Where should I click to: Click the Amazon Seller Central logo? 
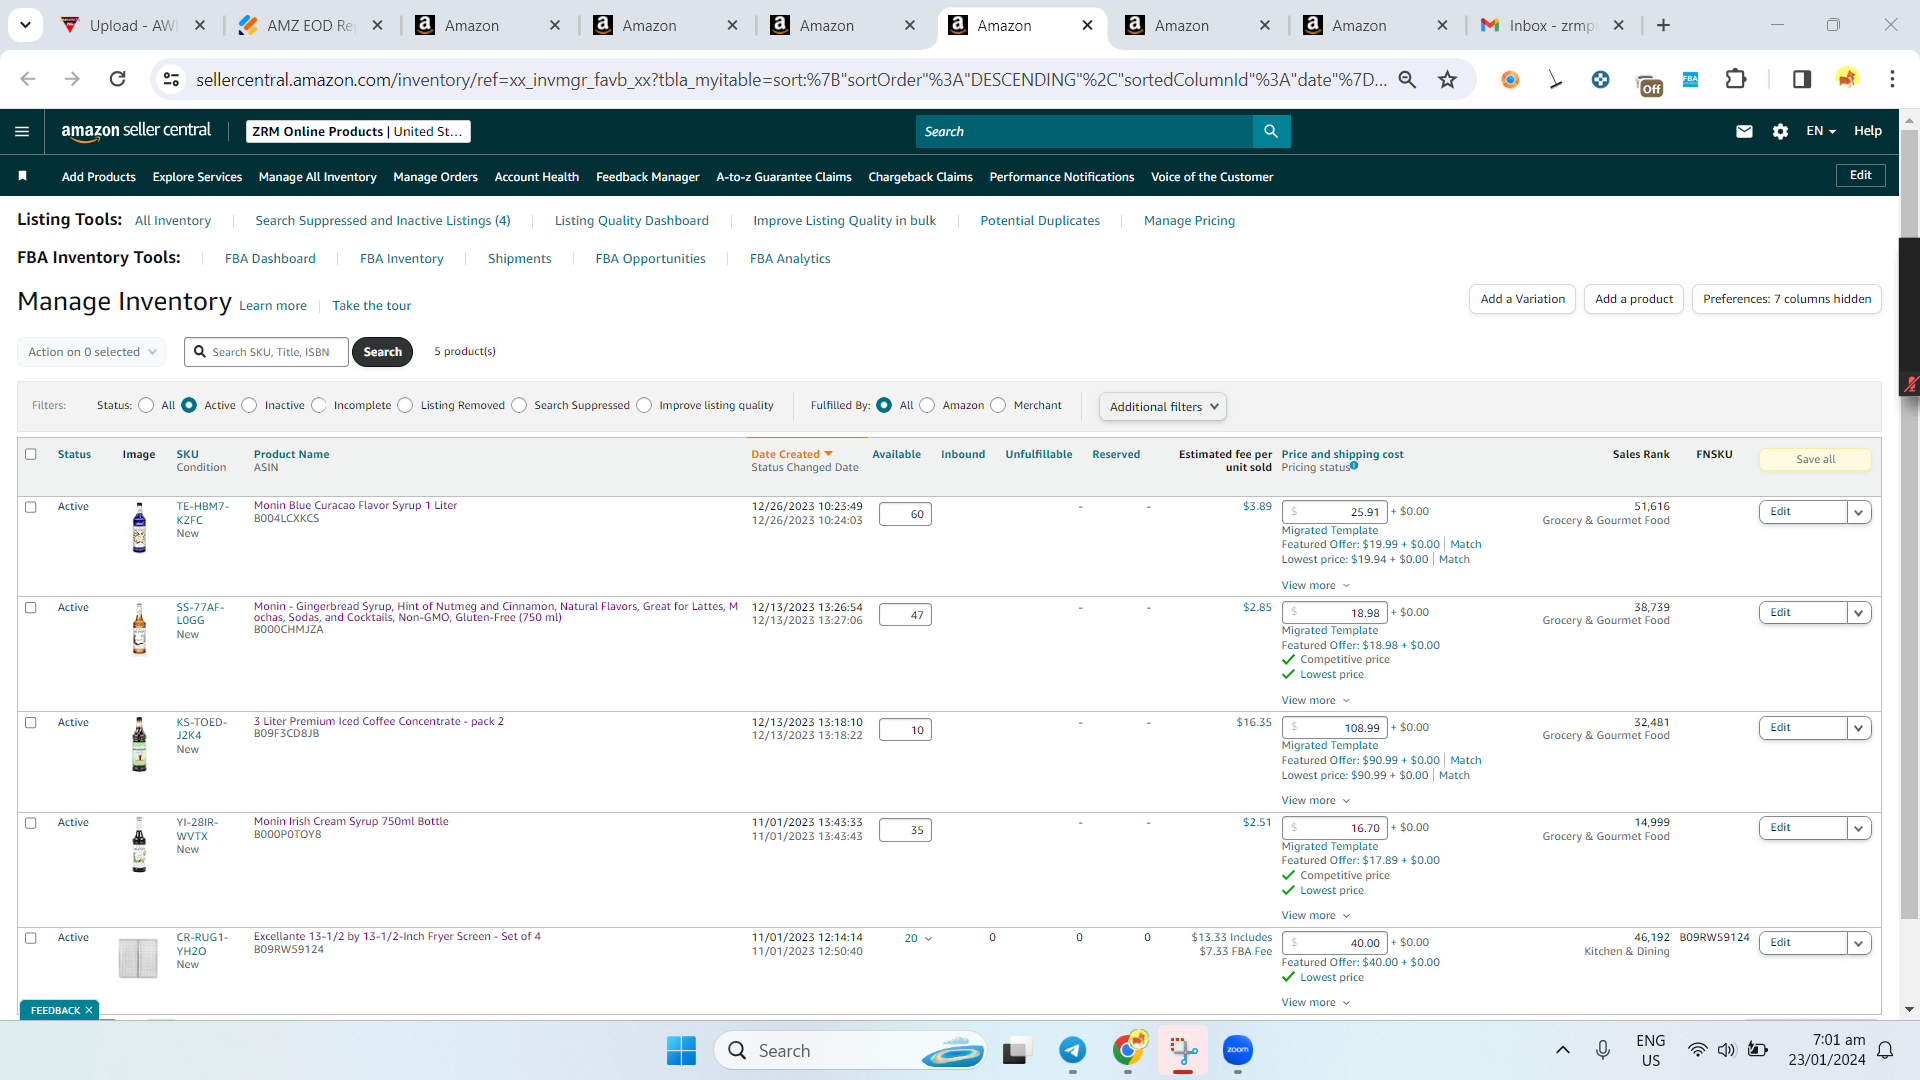tap(136, 131)
